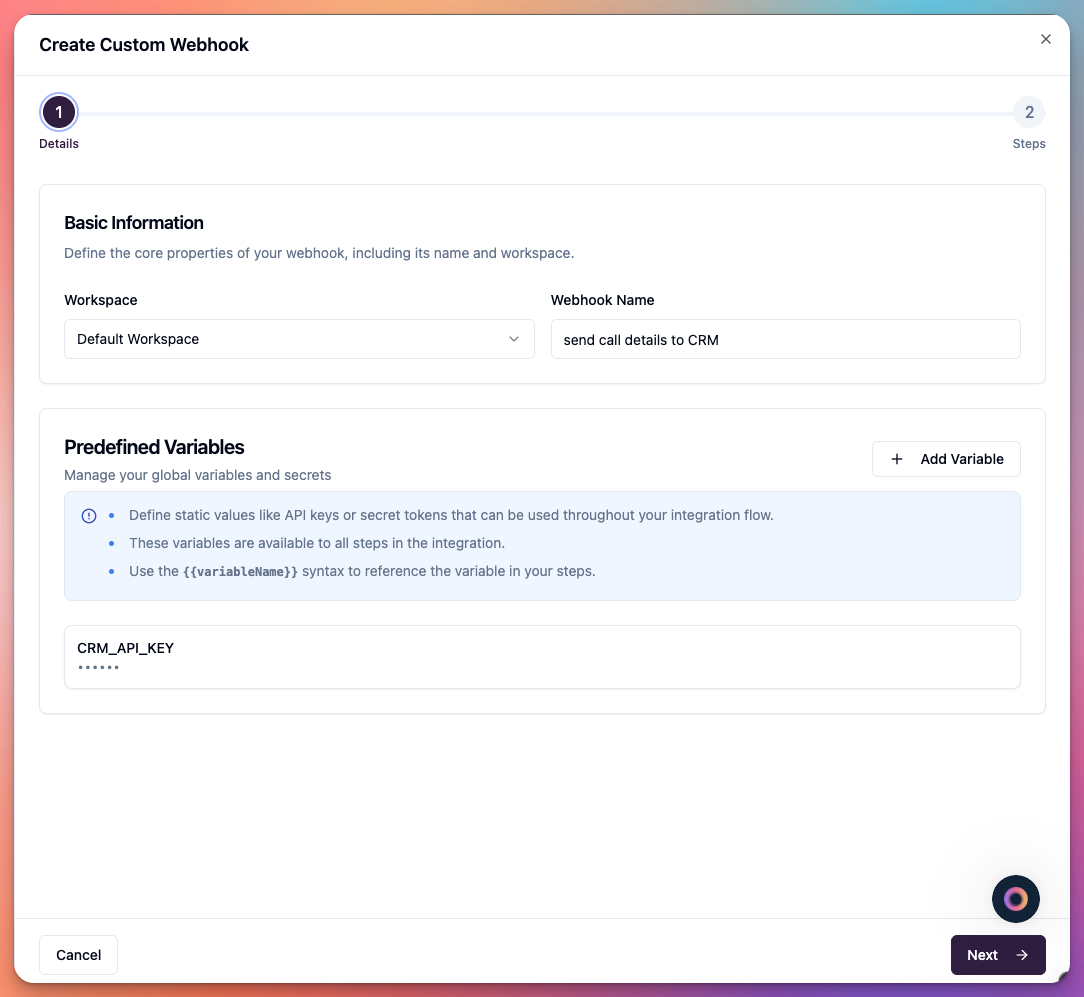Reveal the masked CRM_API_KEY secret value
1084x997 pixels.
coord(99,665)
